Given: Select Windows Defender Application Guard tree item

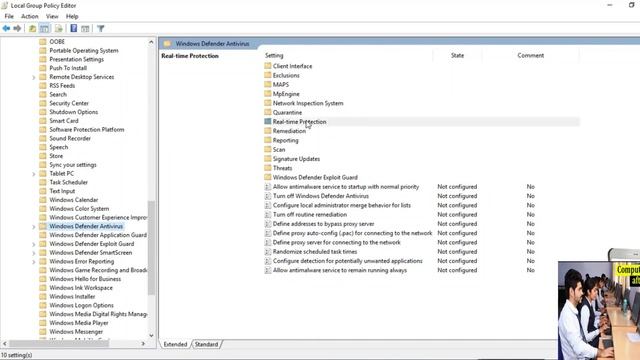Looking at the screenshot, I should point(98,235).
